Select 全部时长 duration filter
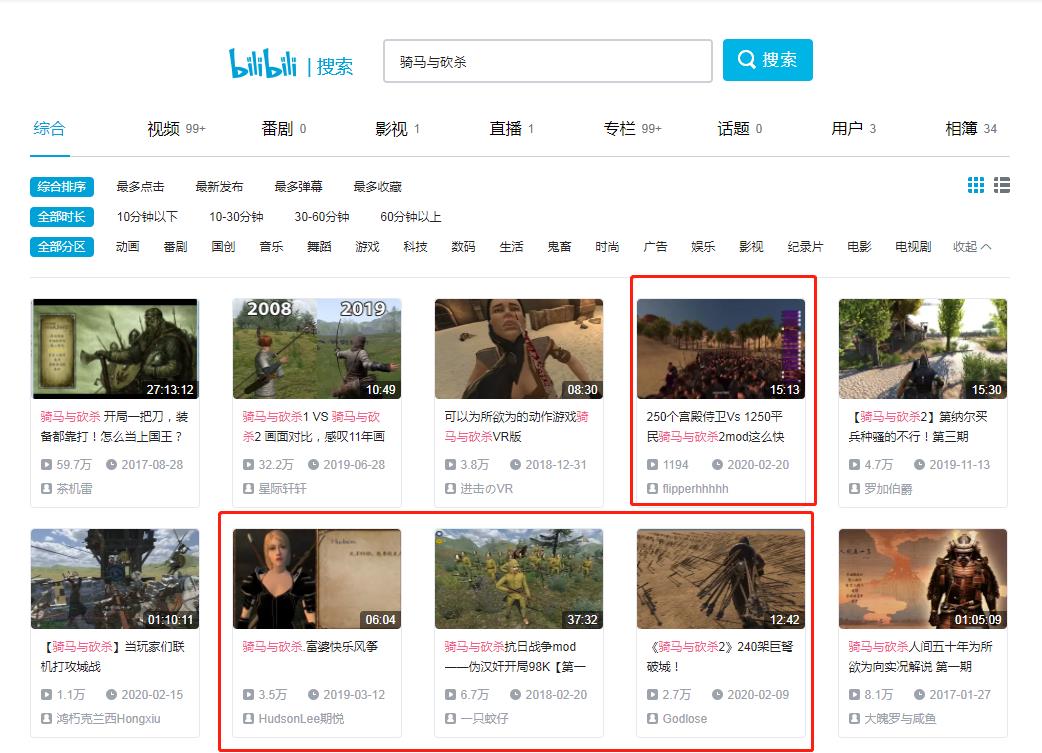Viewport: 1042px width, 753px height. click(x=62, y=217)
